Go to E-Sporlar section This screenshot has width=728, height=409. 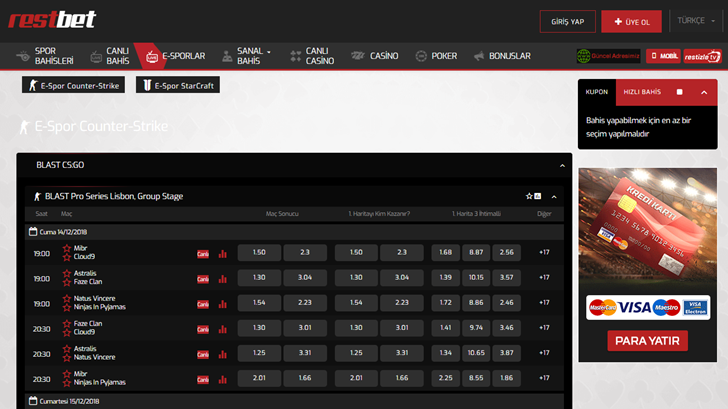click(176, 56)
